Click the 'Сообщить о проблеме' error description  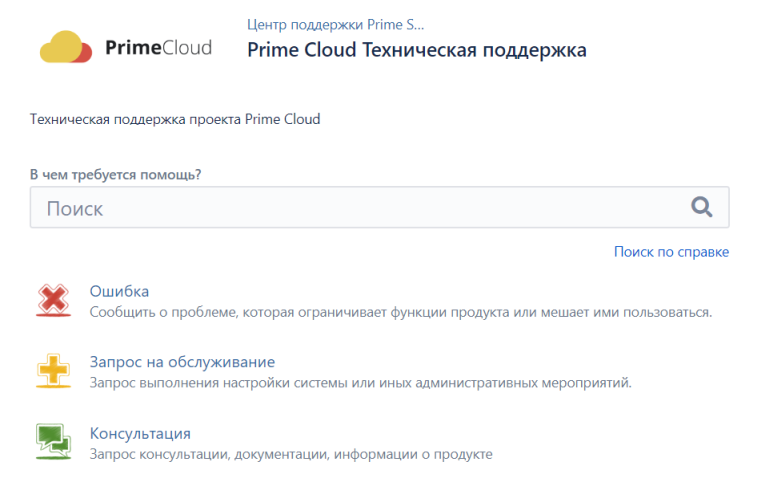[x=400, y=312]
